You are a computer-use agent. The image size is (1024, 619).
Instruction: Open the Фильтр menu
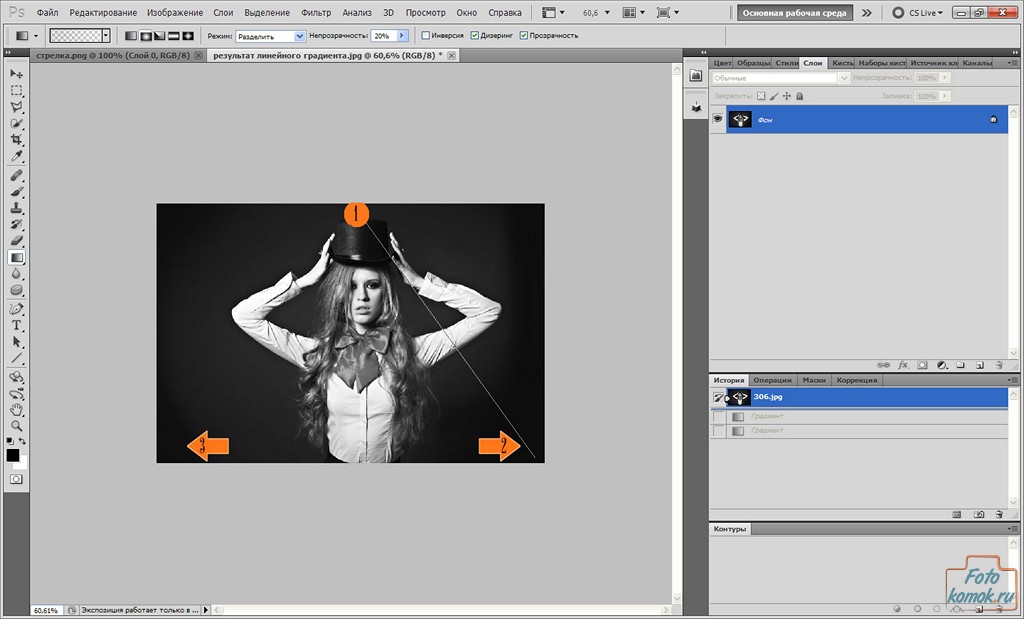pyautogui.click(x=316, y=13)
